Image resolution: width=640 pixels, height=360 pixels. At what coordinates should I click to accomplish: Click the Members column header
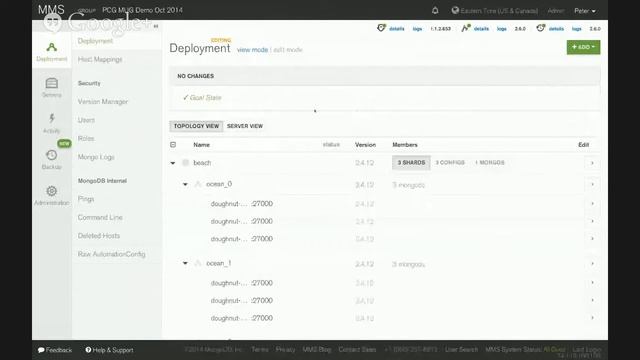click(x=405, y=145)
